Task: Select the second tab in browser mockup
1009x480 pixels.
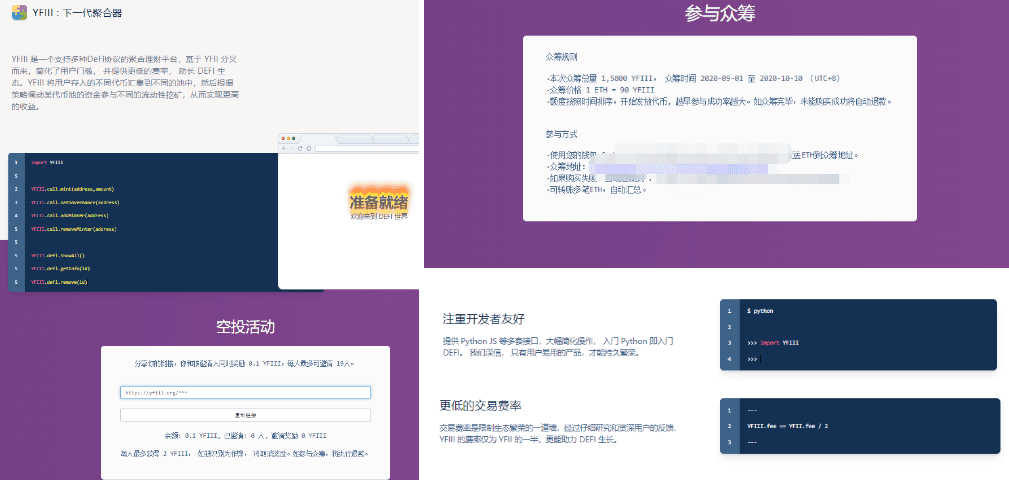Action: [355, 138]
